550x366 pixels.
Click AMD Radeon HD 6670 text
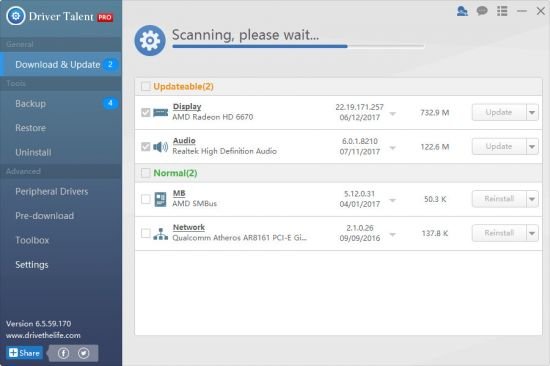coord(213,117)
